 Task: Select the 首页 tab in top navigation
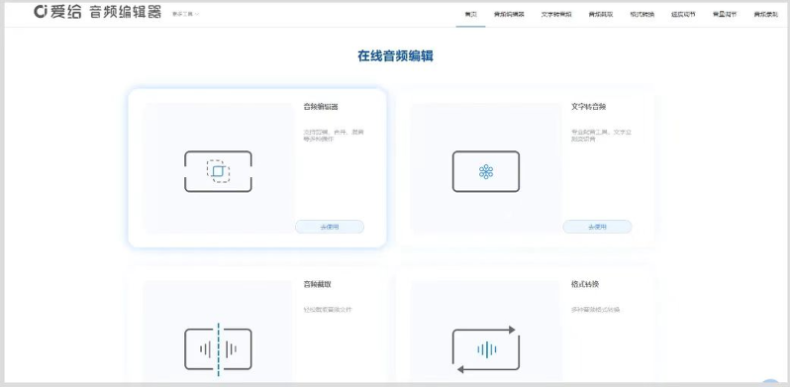pos(471,15)
